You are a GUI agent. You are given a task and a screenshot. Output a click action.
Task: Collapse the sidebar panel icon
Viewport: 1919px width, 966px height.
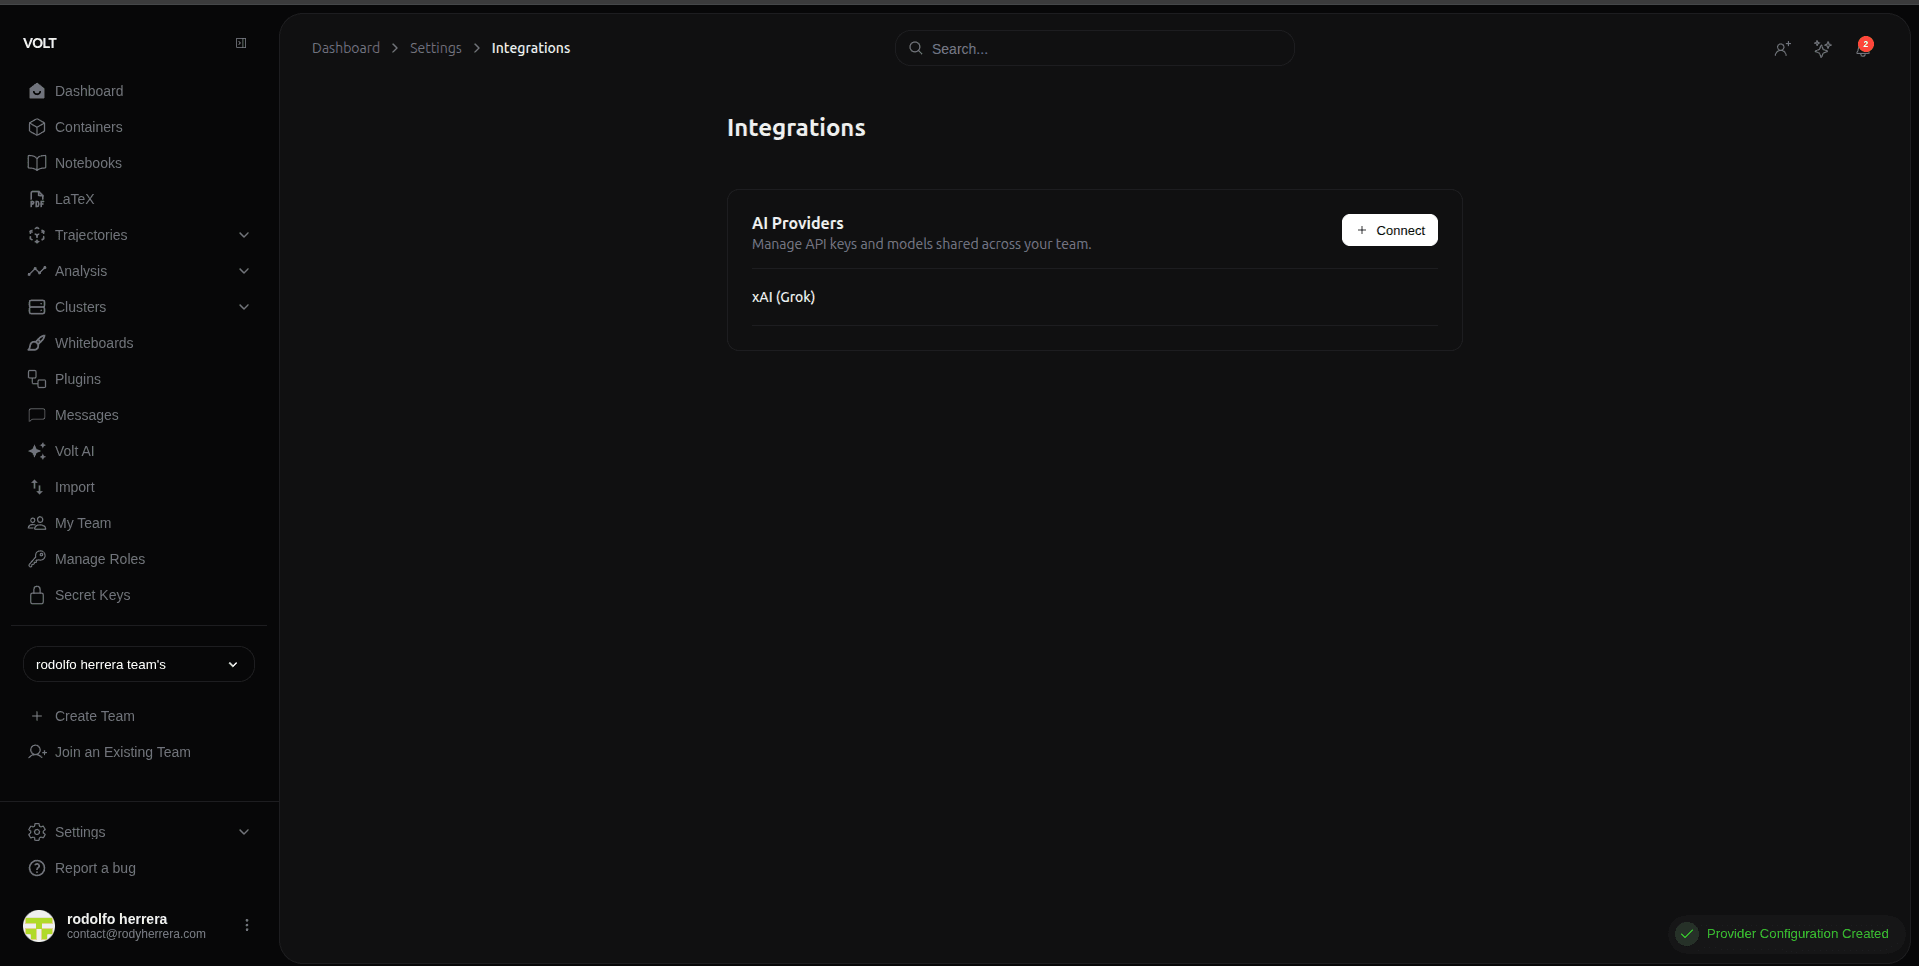[x=241, y=43]
